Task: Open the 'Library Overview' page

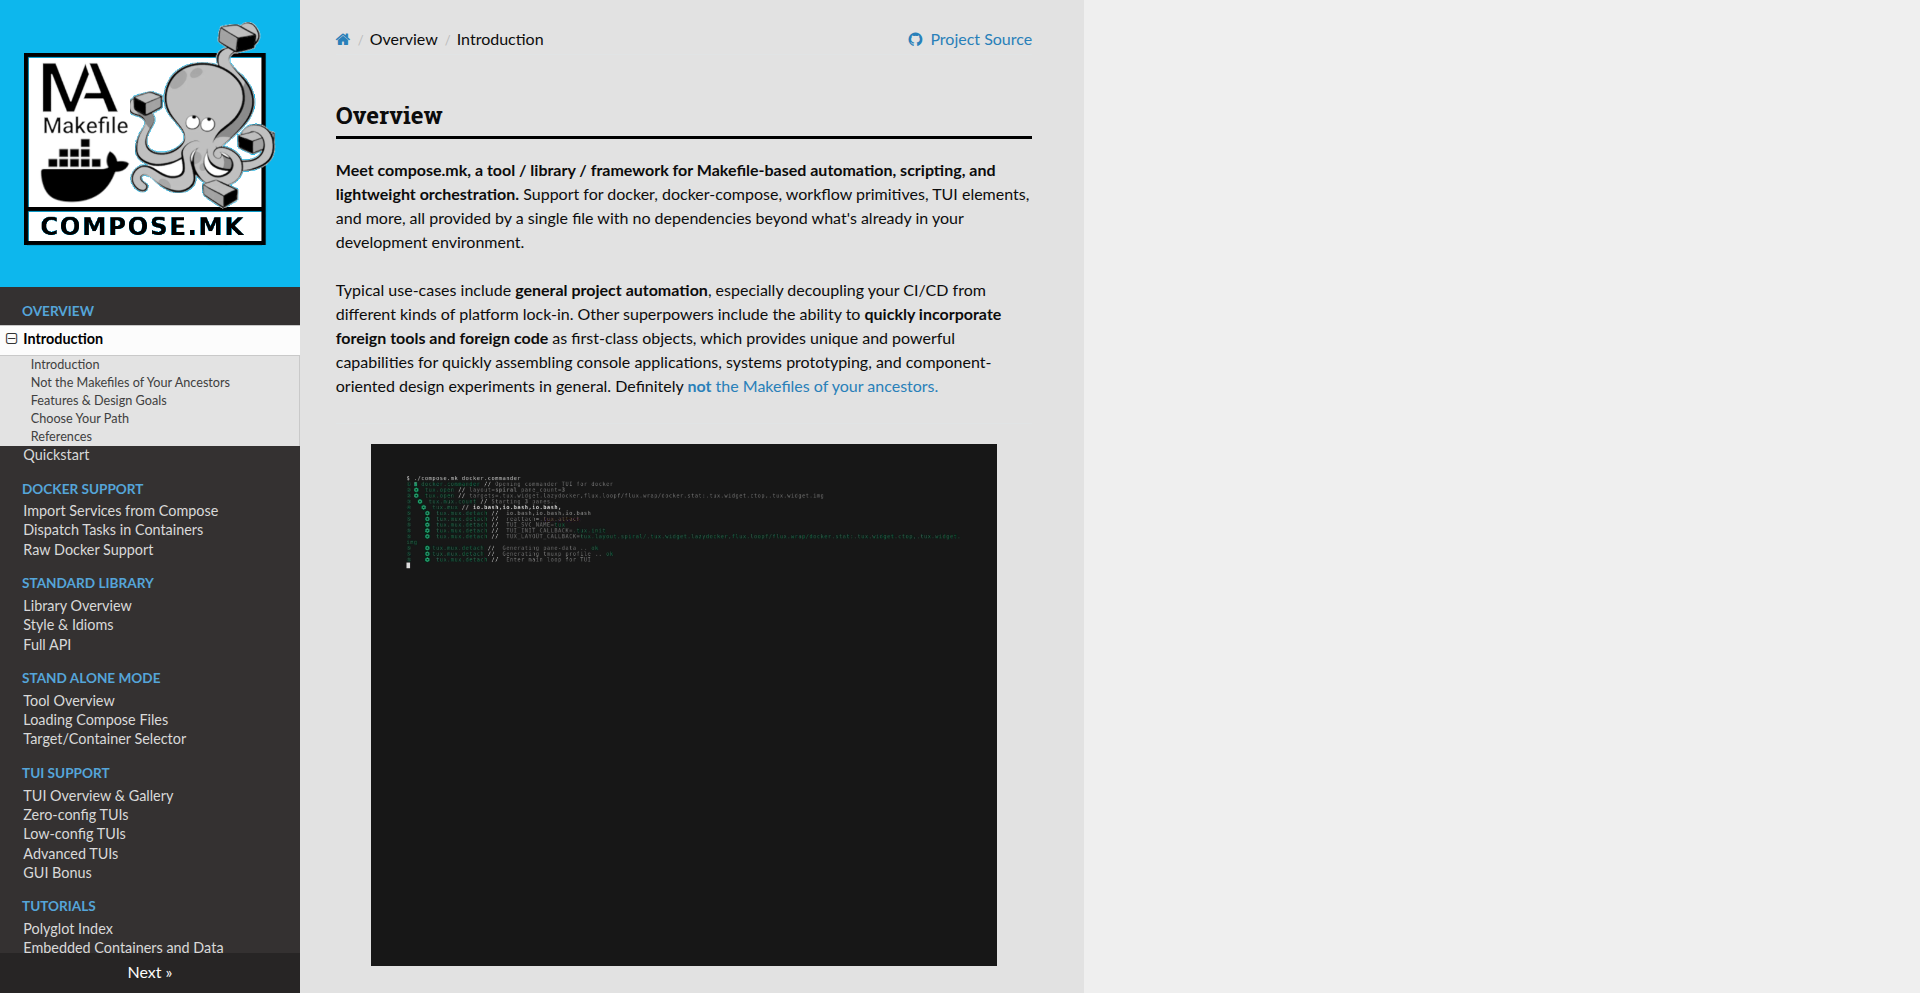Action: click(x=77, y=605)
